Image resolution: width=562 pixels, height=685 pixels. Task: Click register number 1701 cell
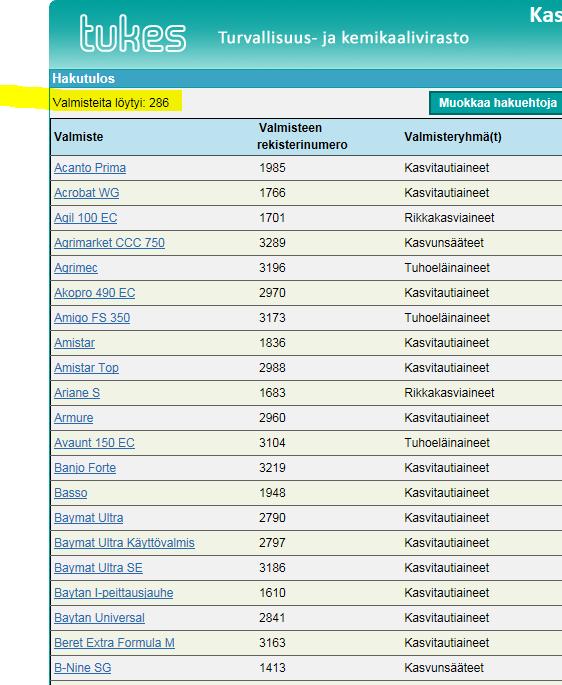pyautogui.click(x=272, y=218)
